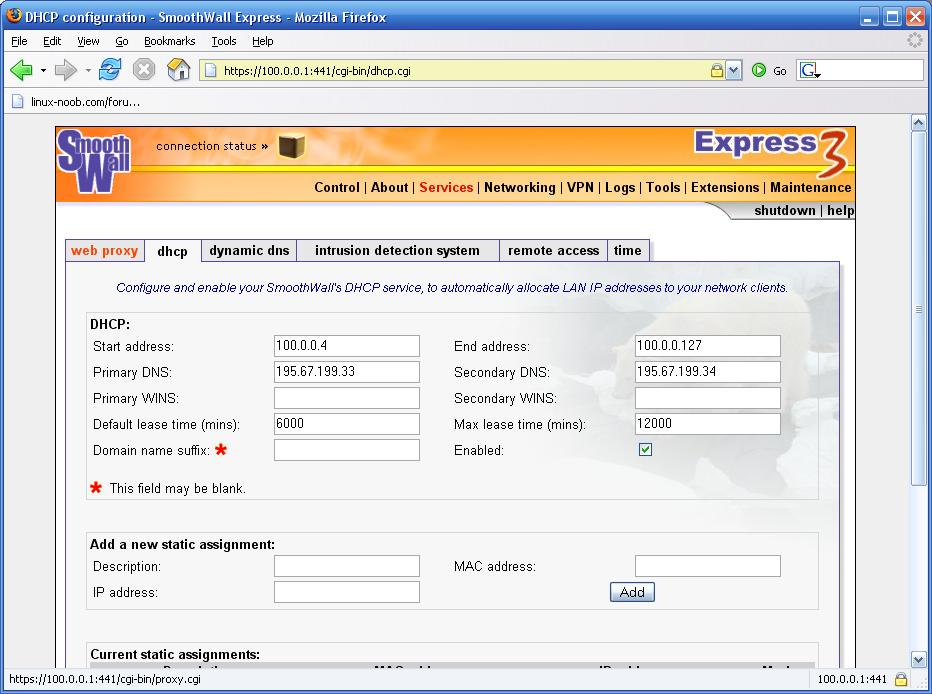Click the MAC address field
The width and height of the screenshot is (932, 694).
pyautogui.click(x=707, y=566)
